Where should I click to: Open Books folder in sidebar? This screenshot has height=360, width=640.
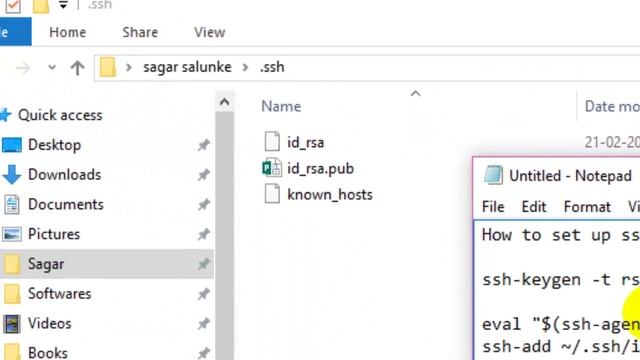[48, 353]
